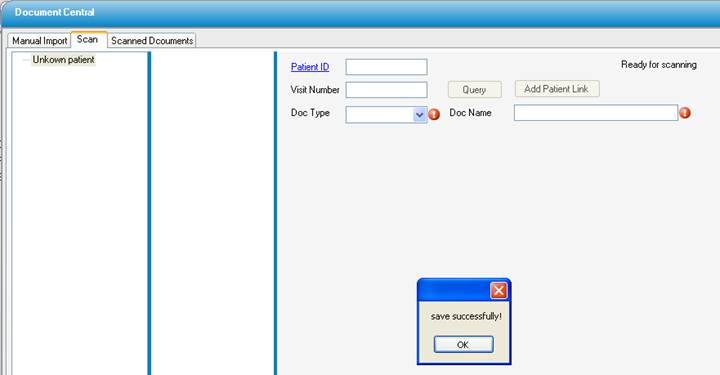Confirm the dialog with OK

(463, 345)
